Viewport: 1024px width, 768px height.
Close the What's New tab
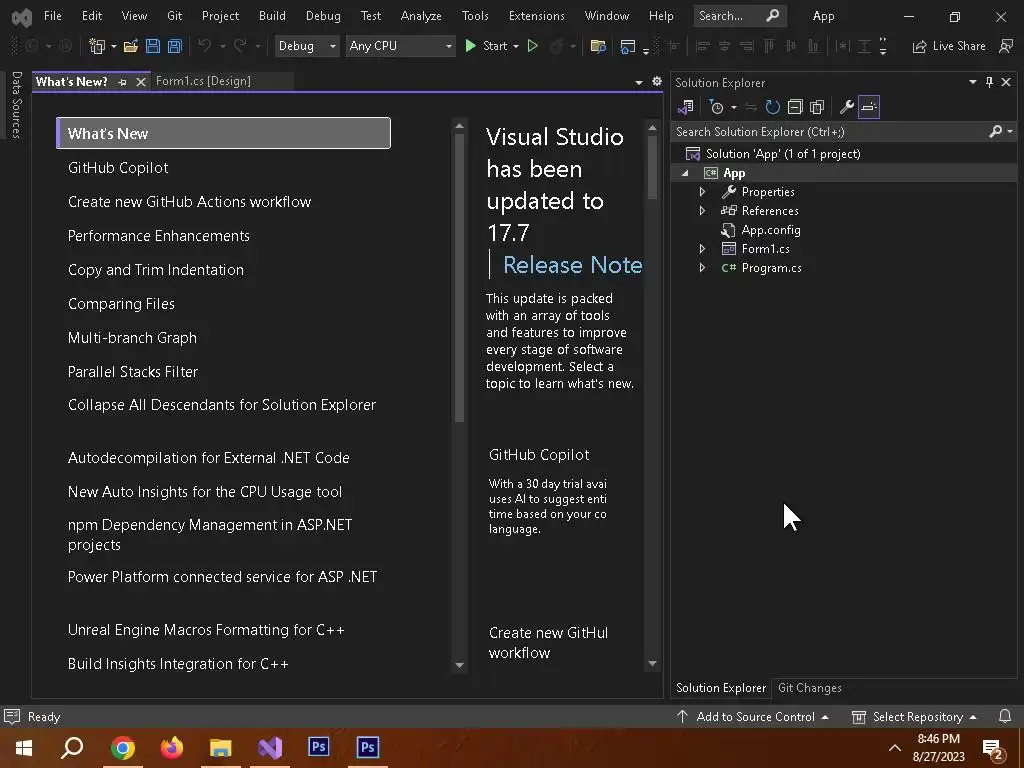click(x=140, y=82)
